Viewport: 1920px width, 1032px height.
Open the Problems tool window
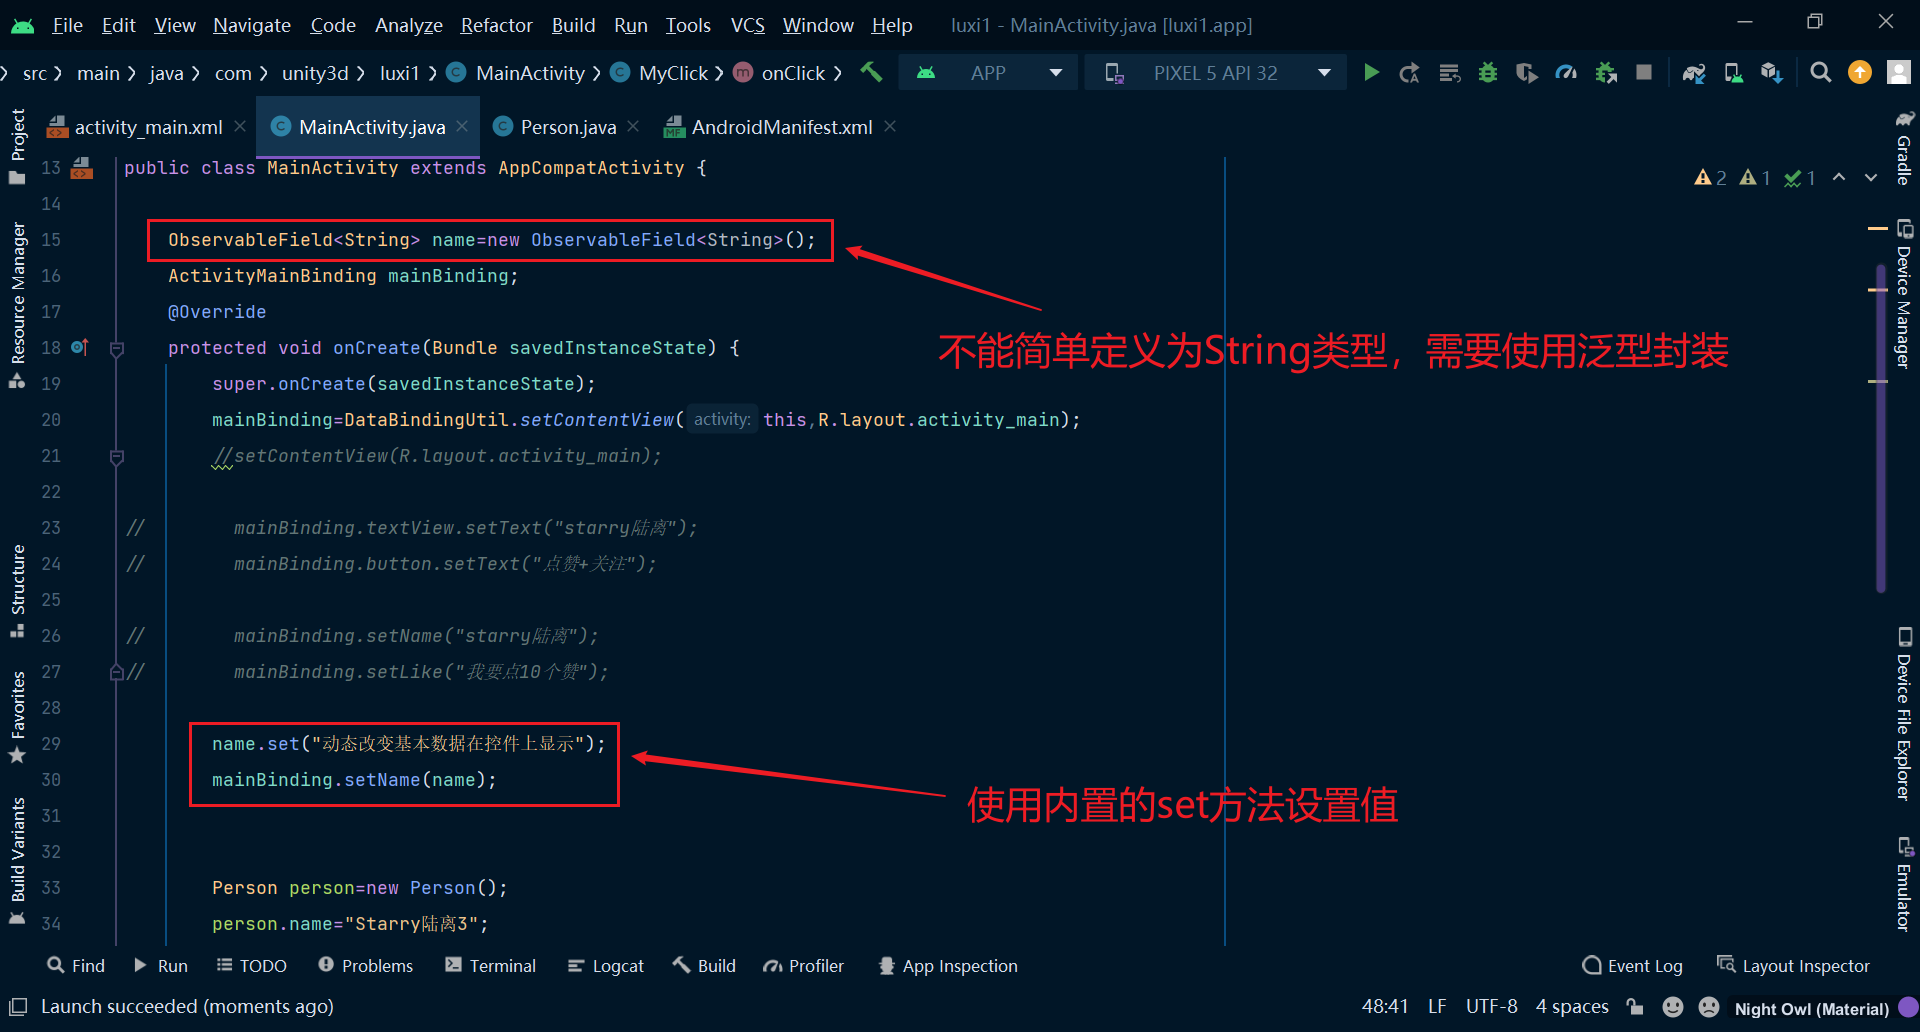365,965
